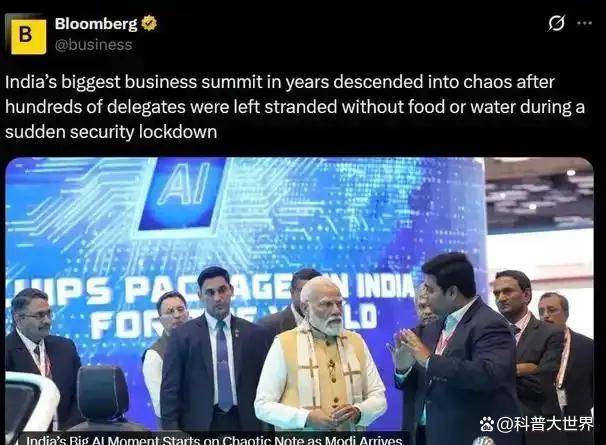Click the tweet text about India's business summit

295,107
